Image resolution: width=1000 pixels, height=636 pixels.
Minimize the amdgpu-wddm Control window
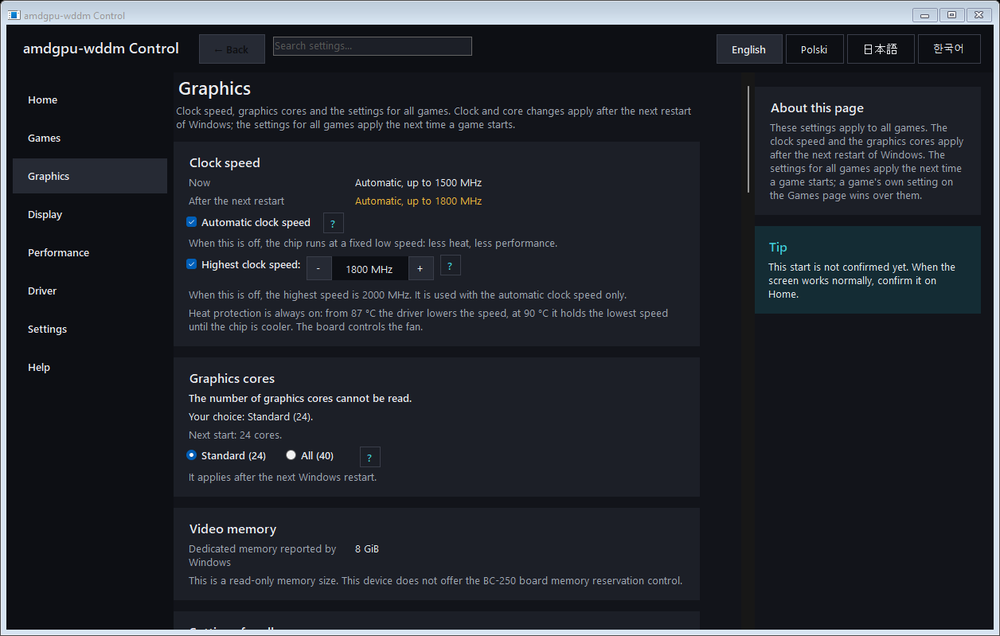pyautogui.click(x=924, y=15)
